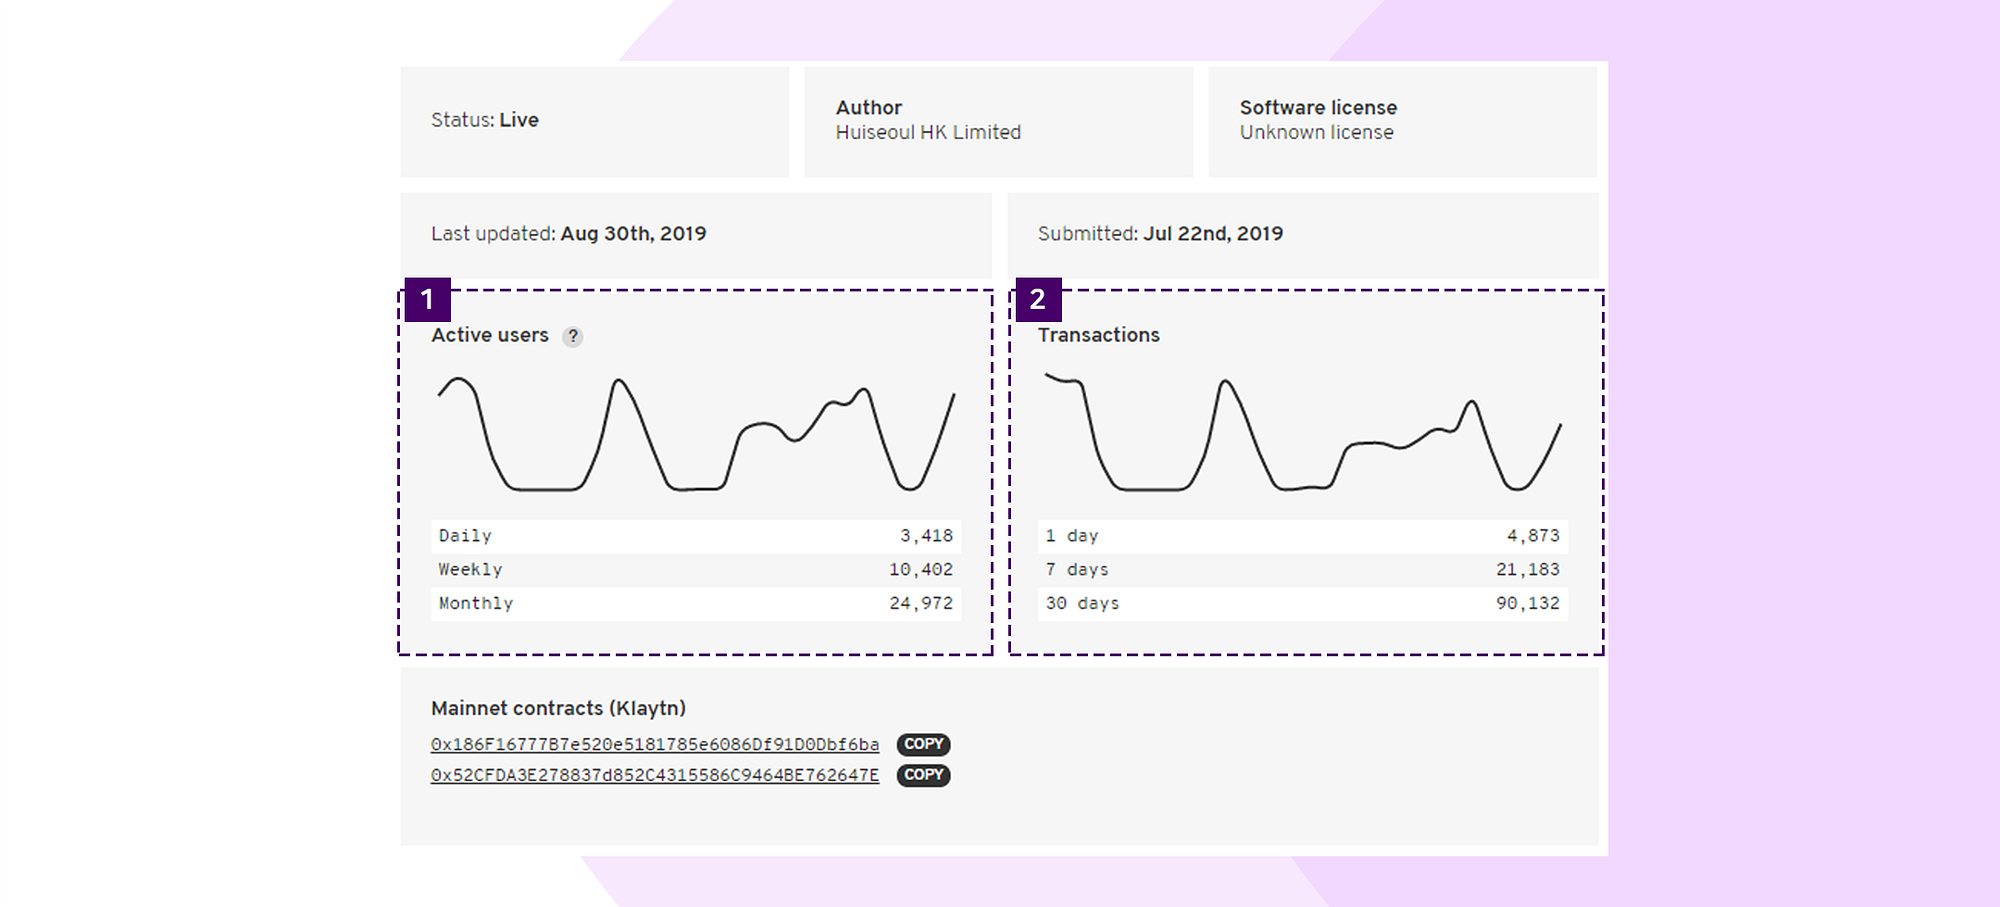The image size is (2000, 907).
Task: Open contract link 0x52CFDA3E278837d852C4315586C9464BE762647E
Action: (x=655, y=775)
